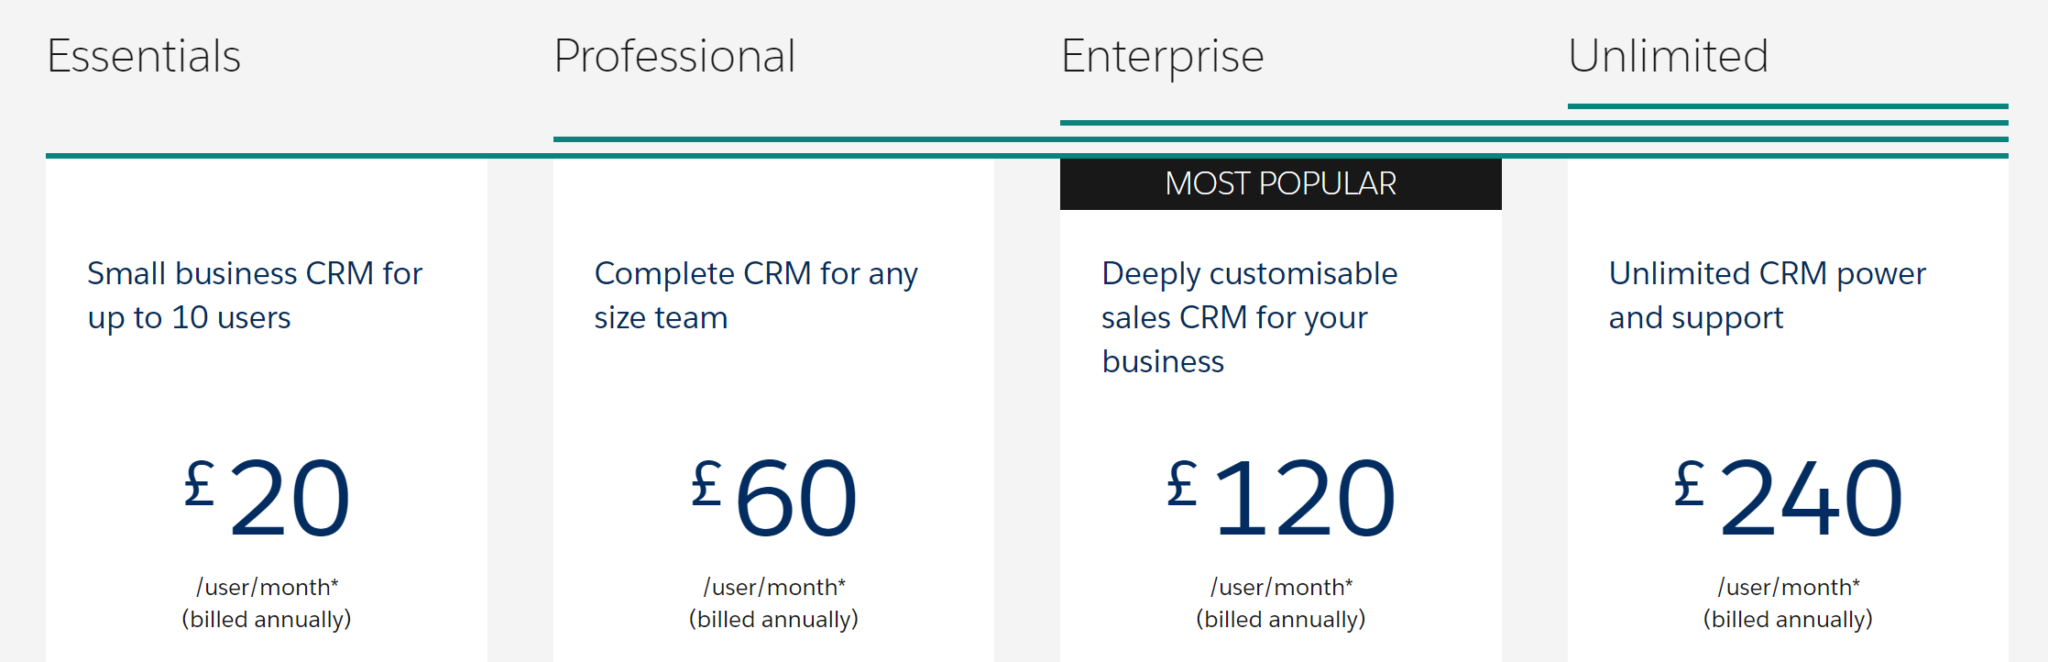Click '(billed annually)' under the Enterprise price
This screenshot has width=2048, height=662.
coord(1281,619)
